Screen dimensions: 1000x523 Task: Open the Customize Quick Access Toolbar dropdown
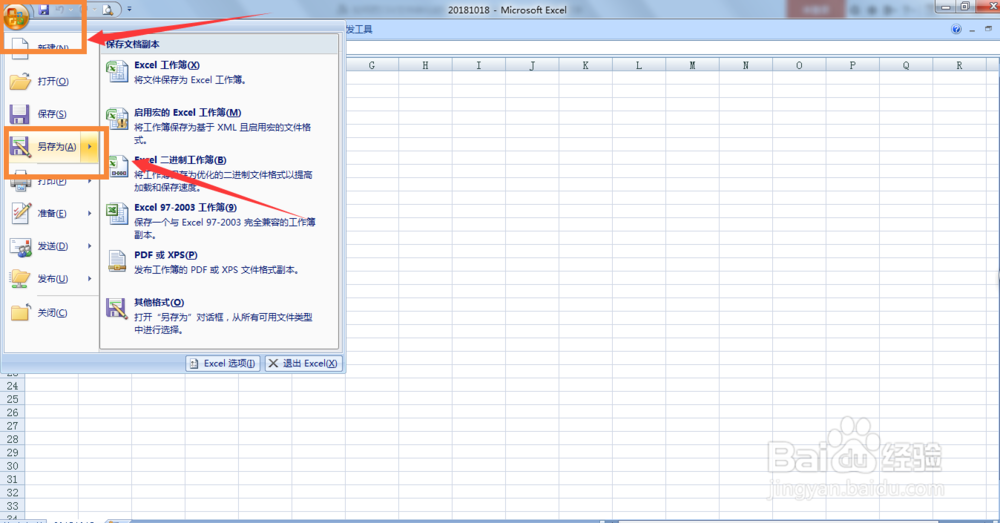tap(129, 10)
